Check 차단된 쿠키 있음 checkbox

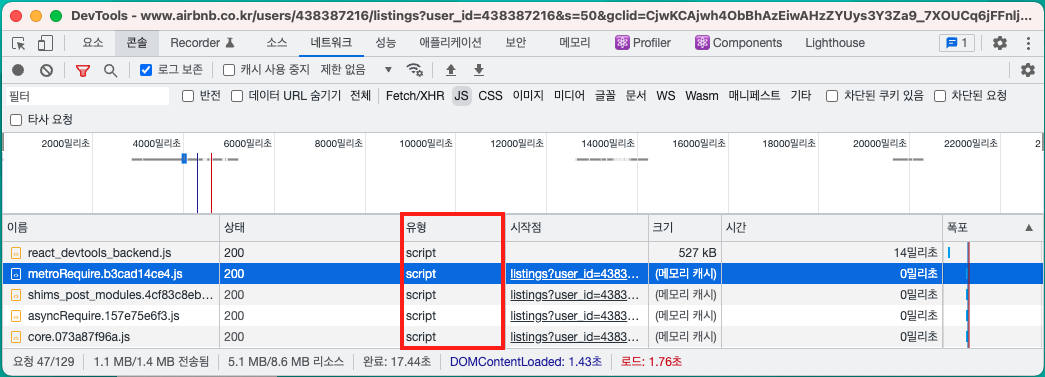(832, 96)
